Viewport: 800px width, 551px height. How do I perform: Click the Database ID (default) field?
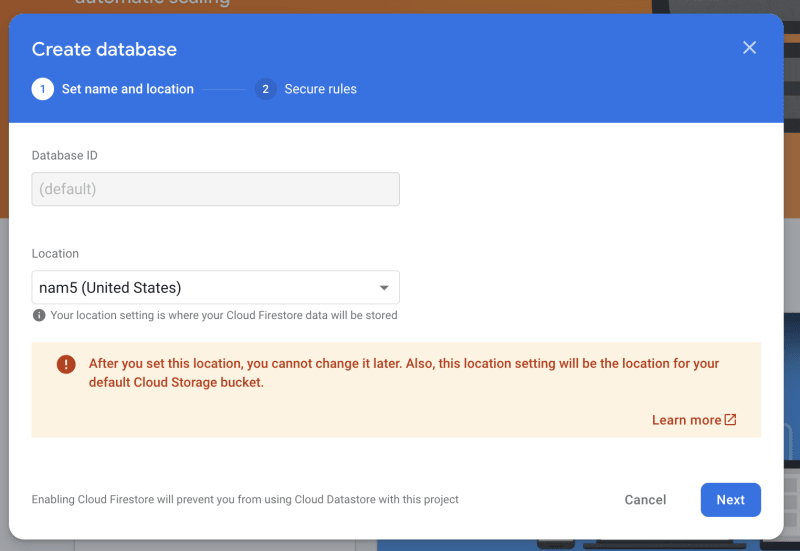(x=215, y=189)
